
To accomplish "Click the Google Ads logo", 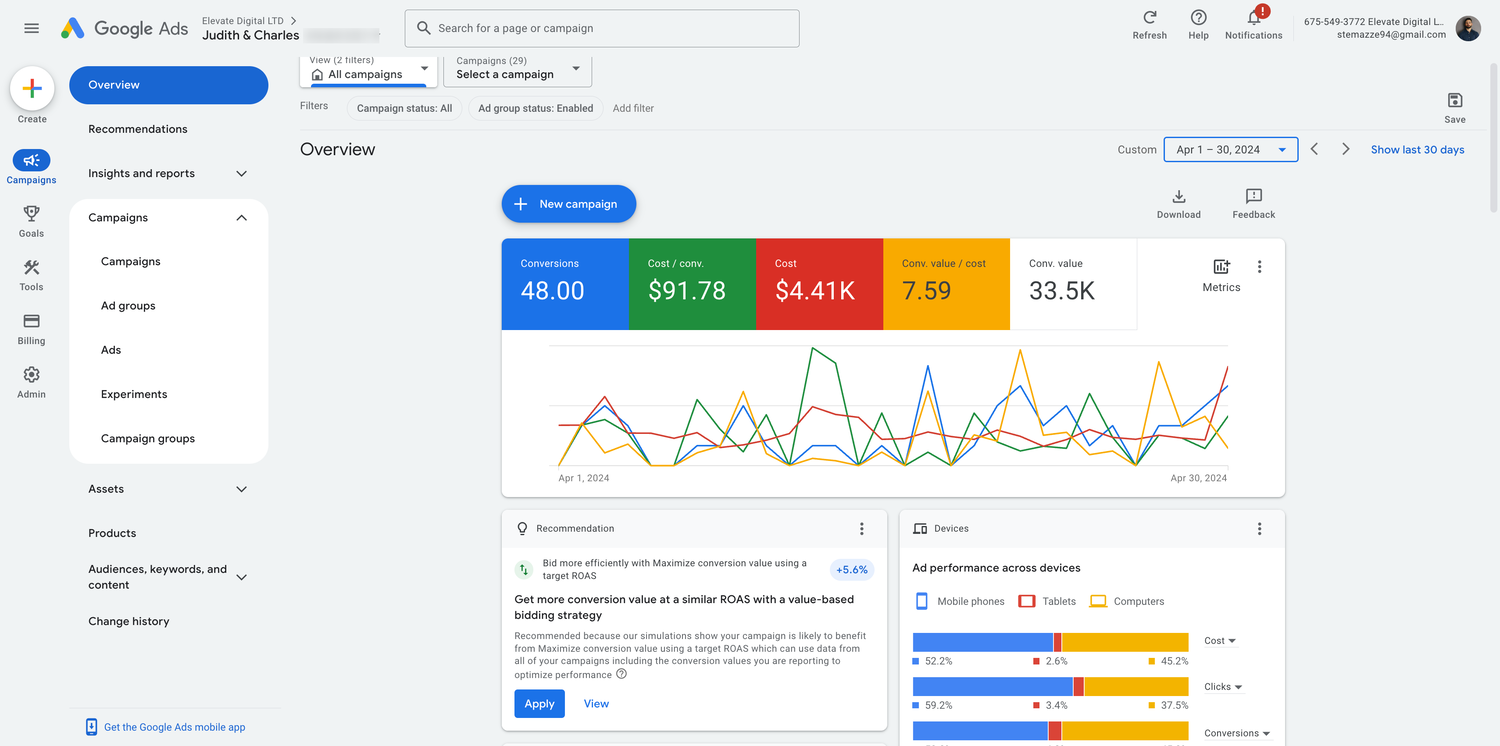I will 124,28.
